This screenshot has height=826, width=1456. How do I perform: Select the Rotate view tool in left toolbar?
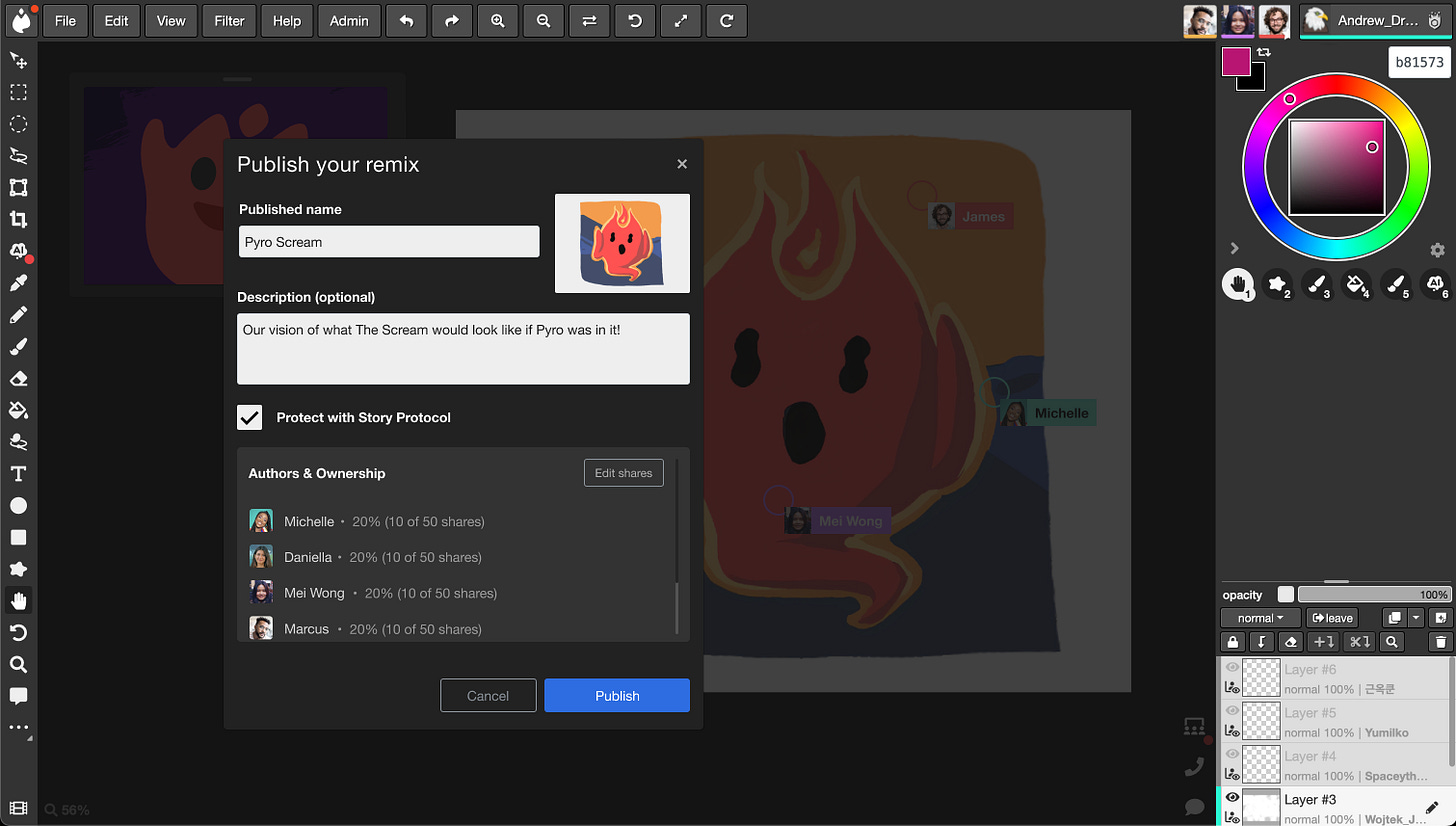[18, 633]
